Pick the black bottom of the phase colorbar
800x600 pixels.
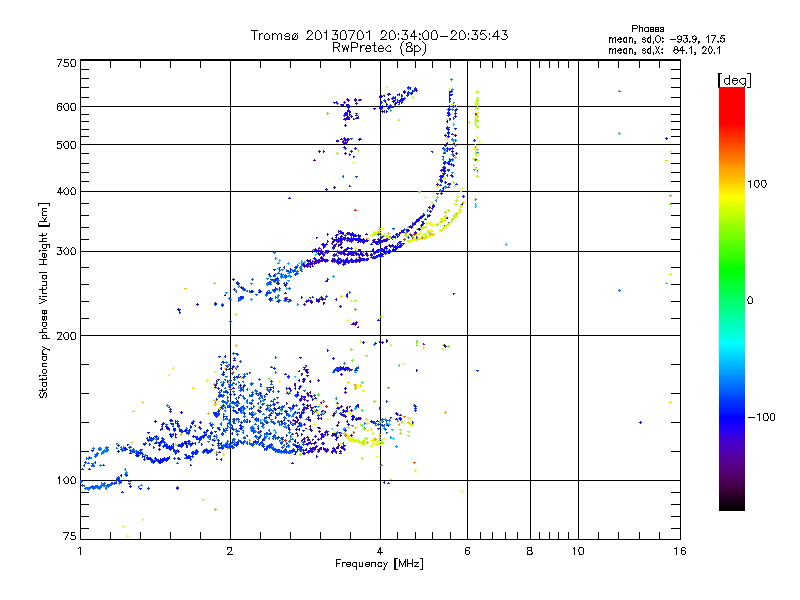732,505
